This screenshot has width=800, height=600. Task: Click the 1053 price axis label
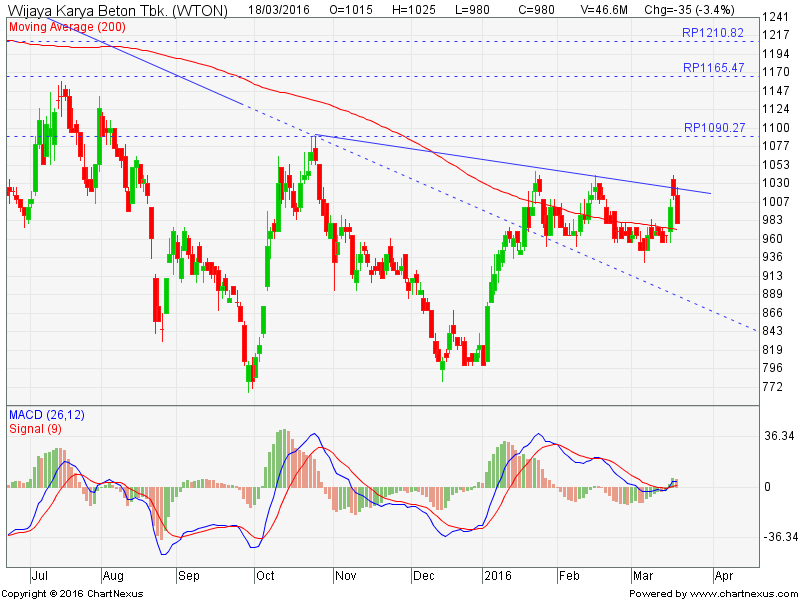[775, 164]
